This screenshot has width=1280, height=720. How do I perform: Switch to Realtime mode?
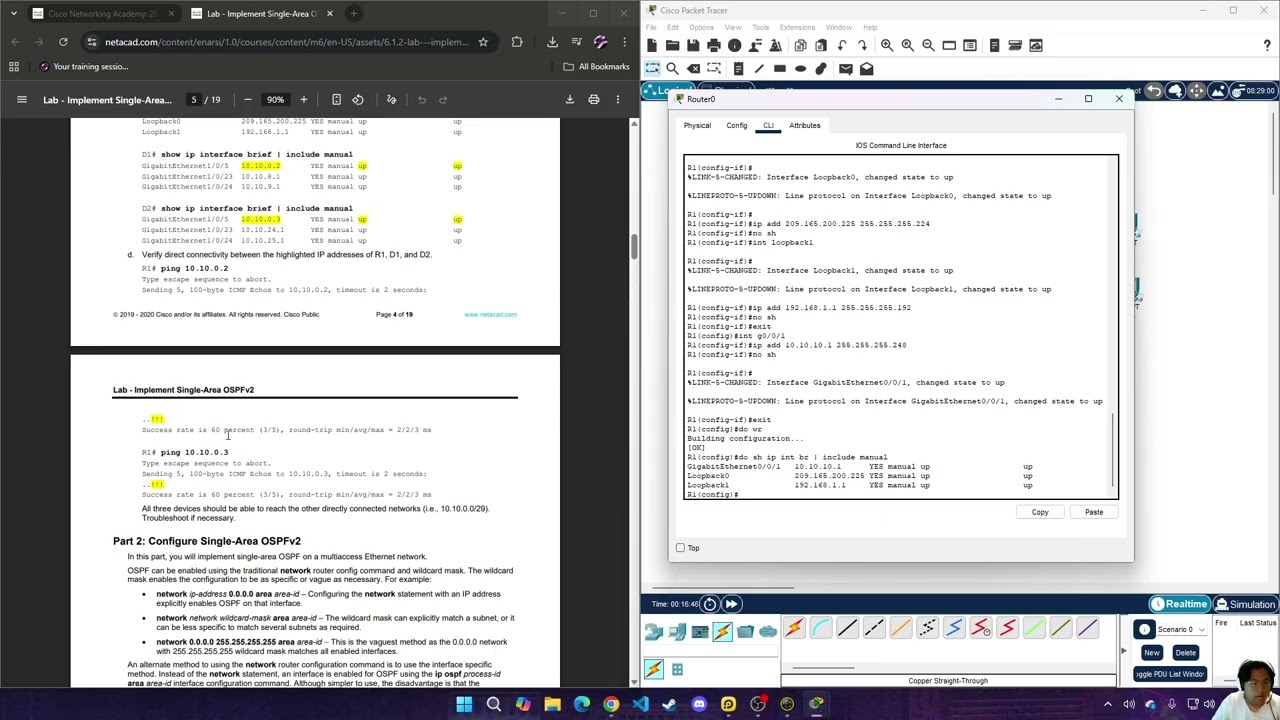coord(1179,604)
